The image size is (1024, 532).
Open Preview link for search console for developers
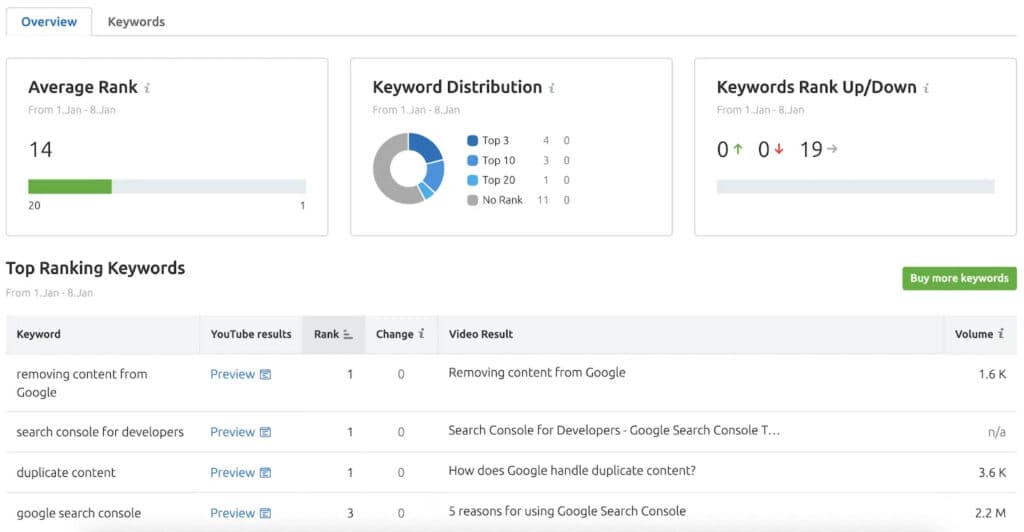point(232,432)
